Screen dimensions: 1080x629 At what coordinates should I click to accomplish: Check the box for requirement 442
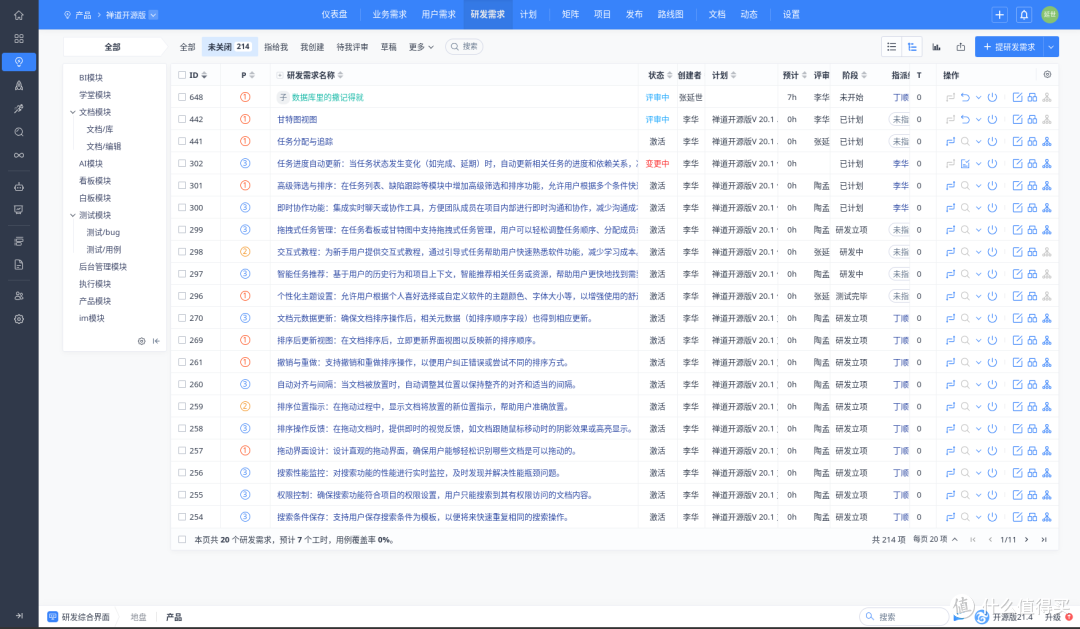[182, 119]
